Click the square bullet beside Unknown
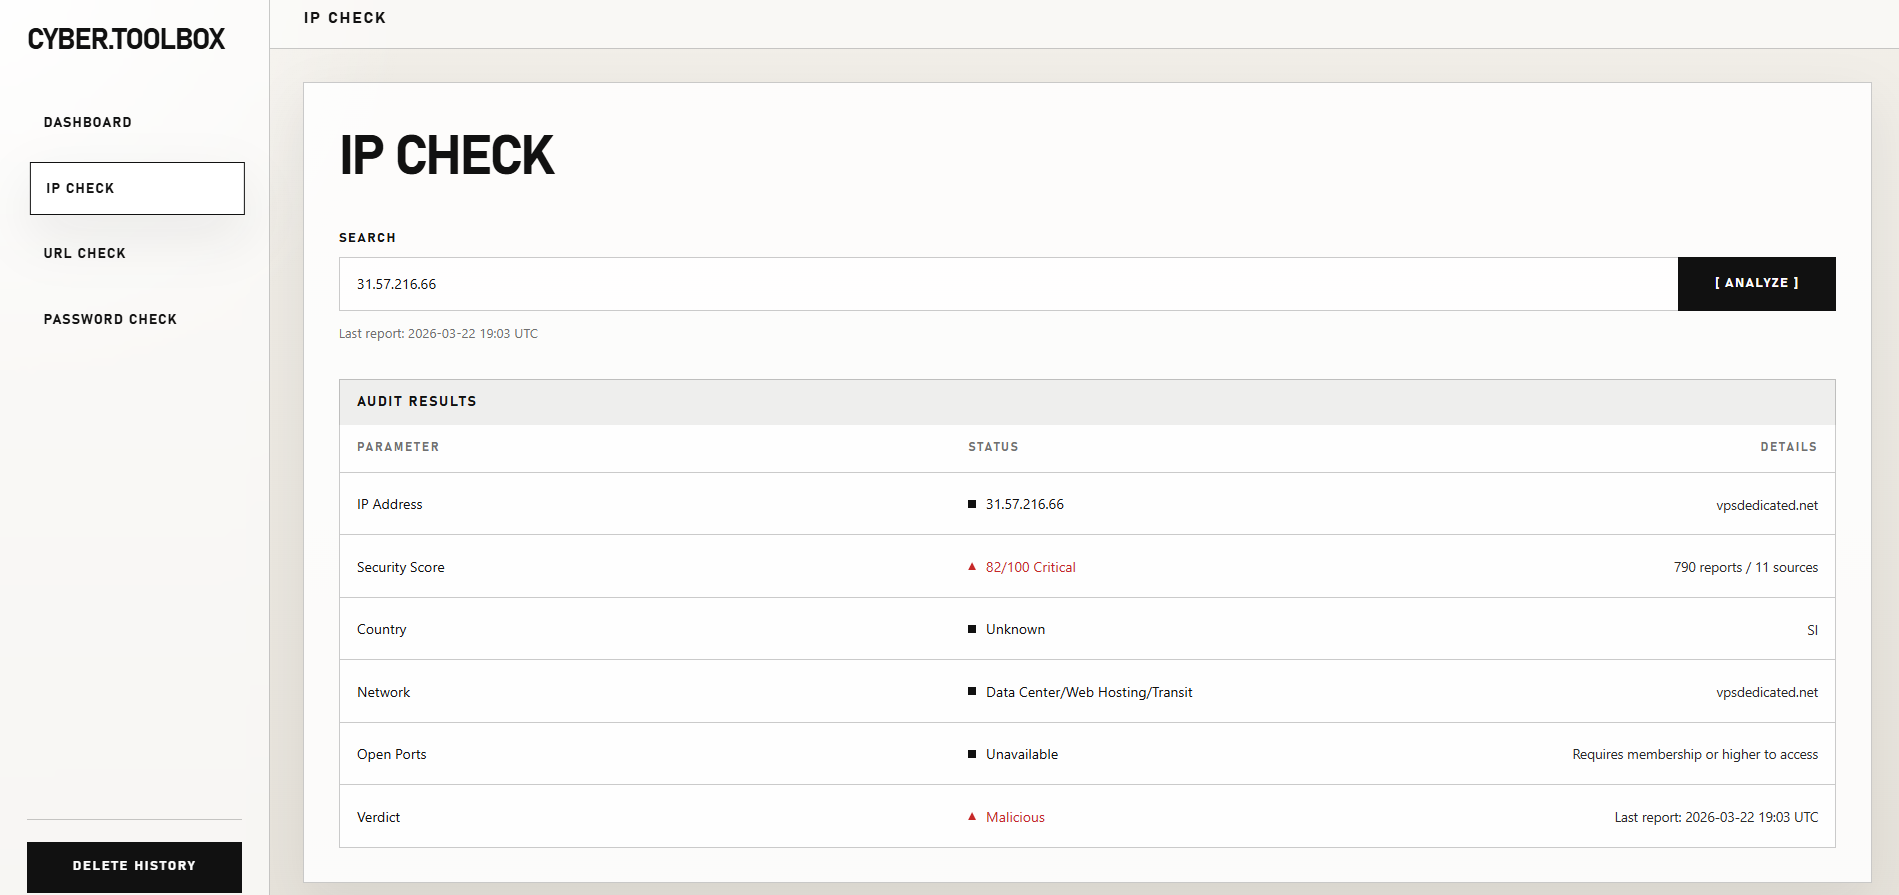The image size is (1899, 895). click(x=972, y=629)
